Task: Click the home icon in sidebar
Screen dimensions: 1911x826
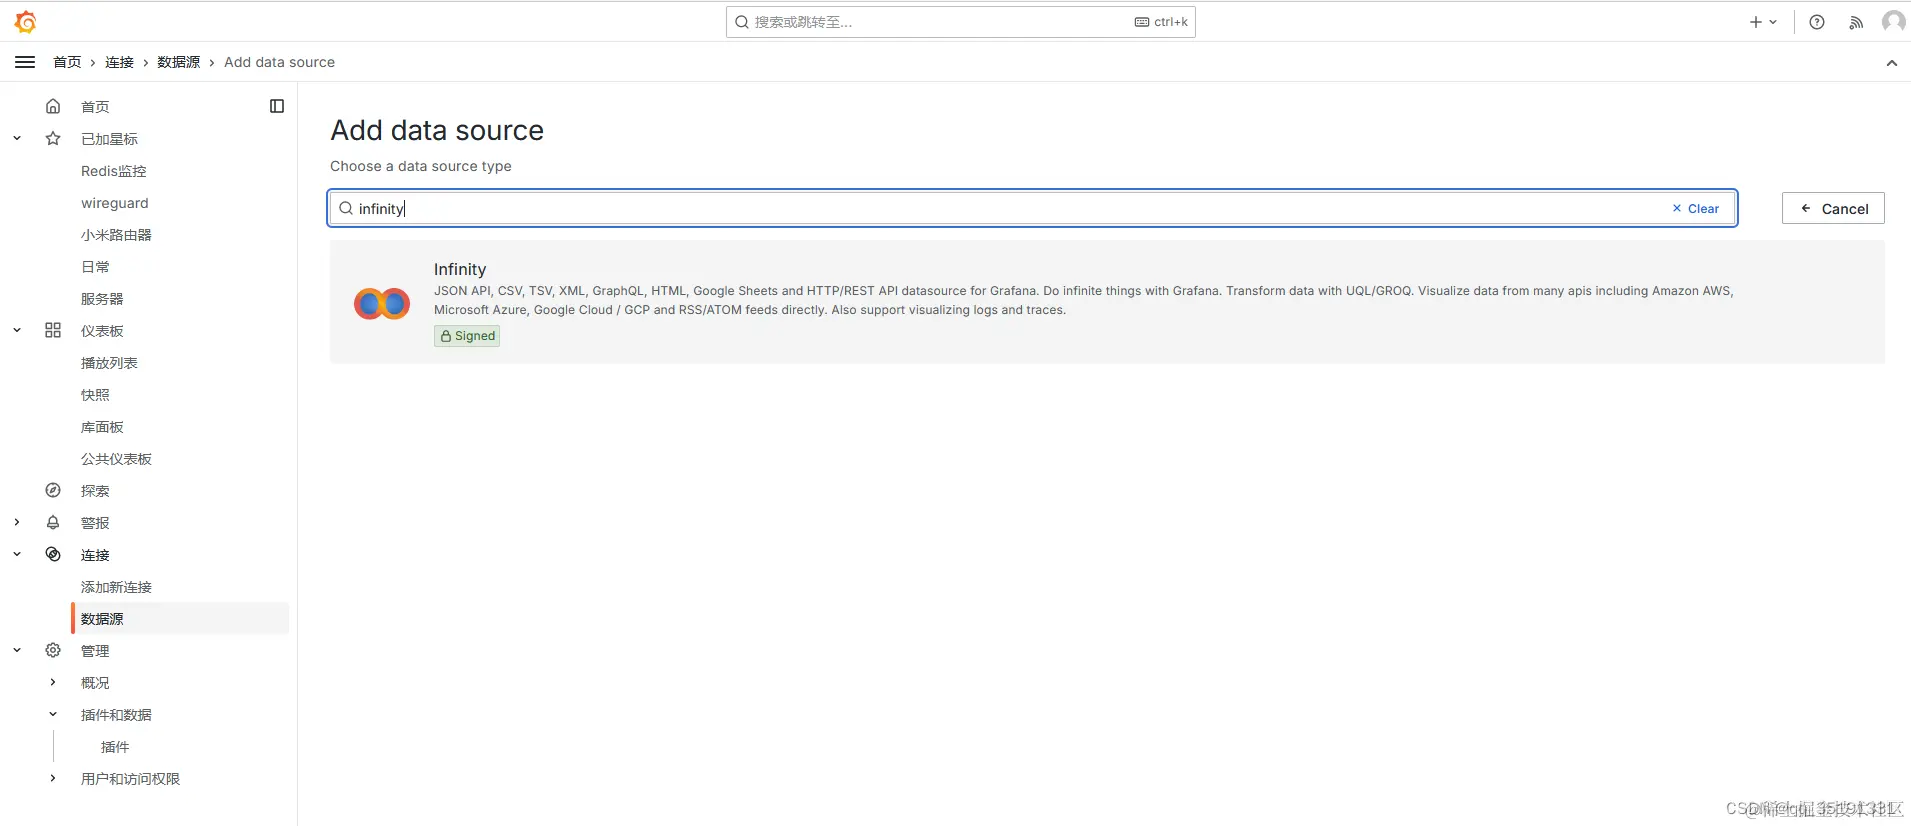Action: [x=53, y=106]
